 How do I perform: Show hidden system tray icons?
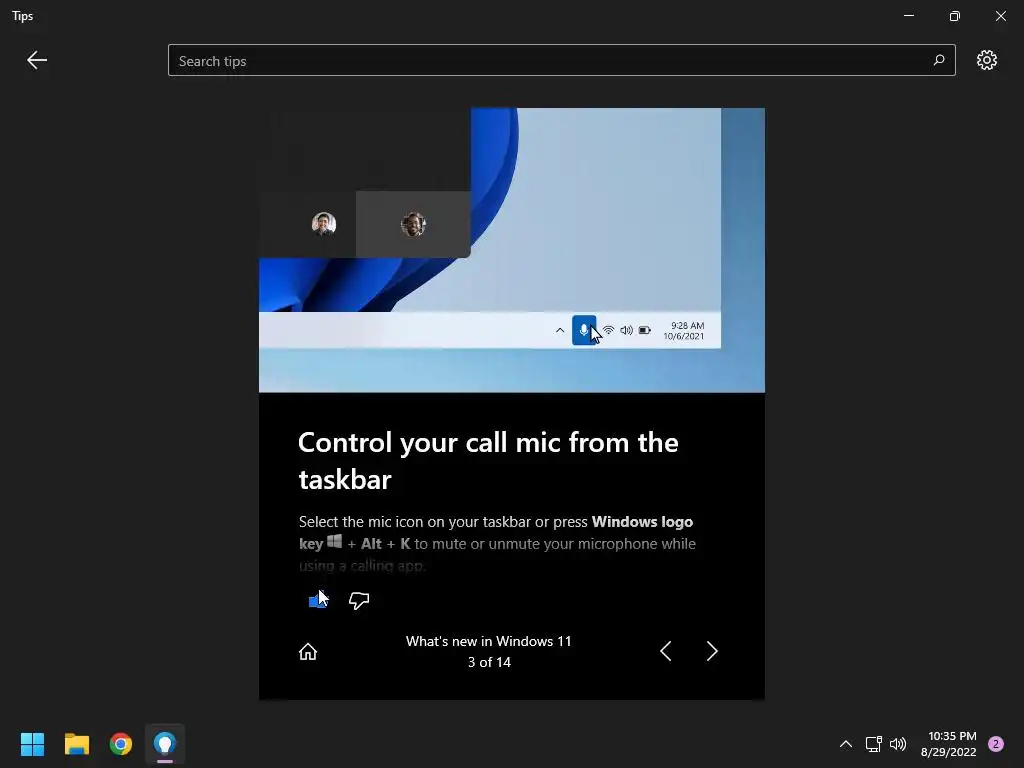(x=845, y=744)
